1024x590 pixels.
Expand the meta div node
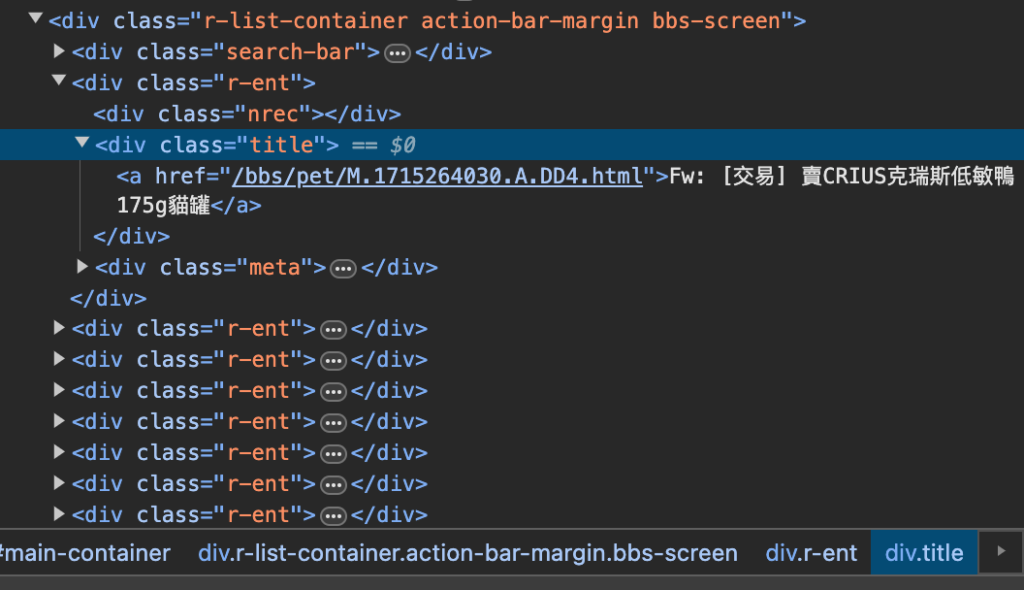click(82, 266)
